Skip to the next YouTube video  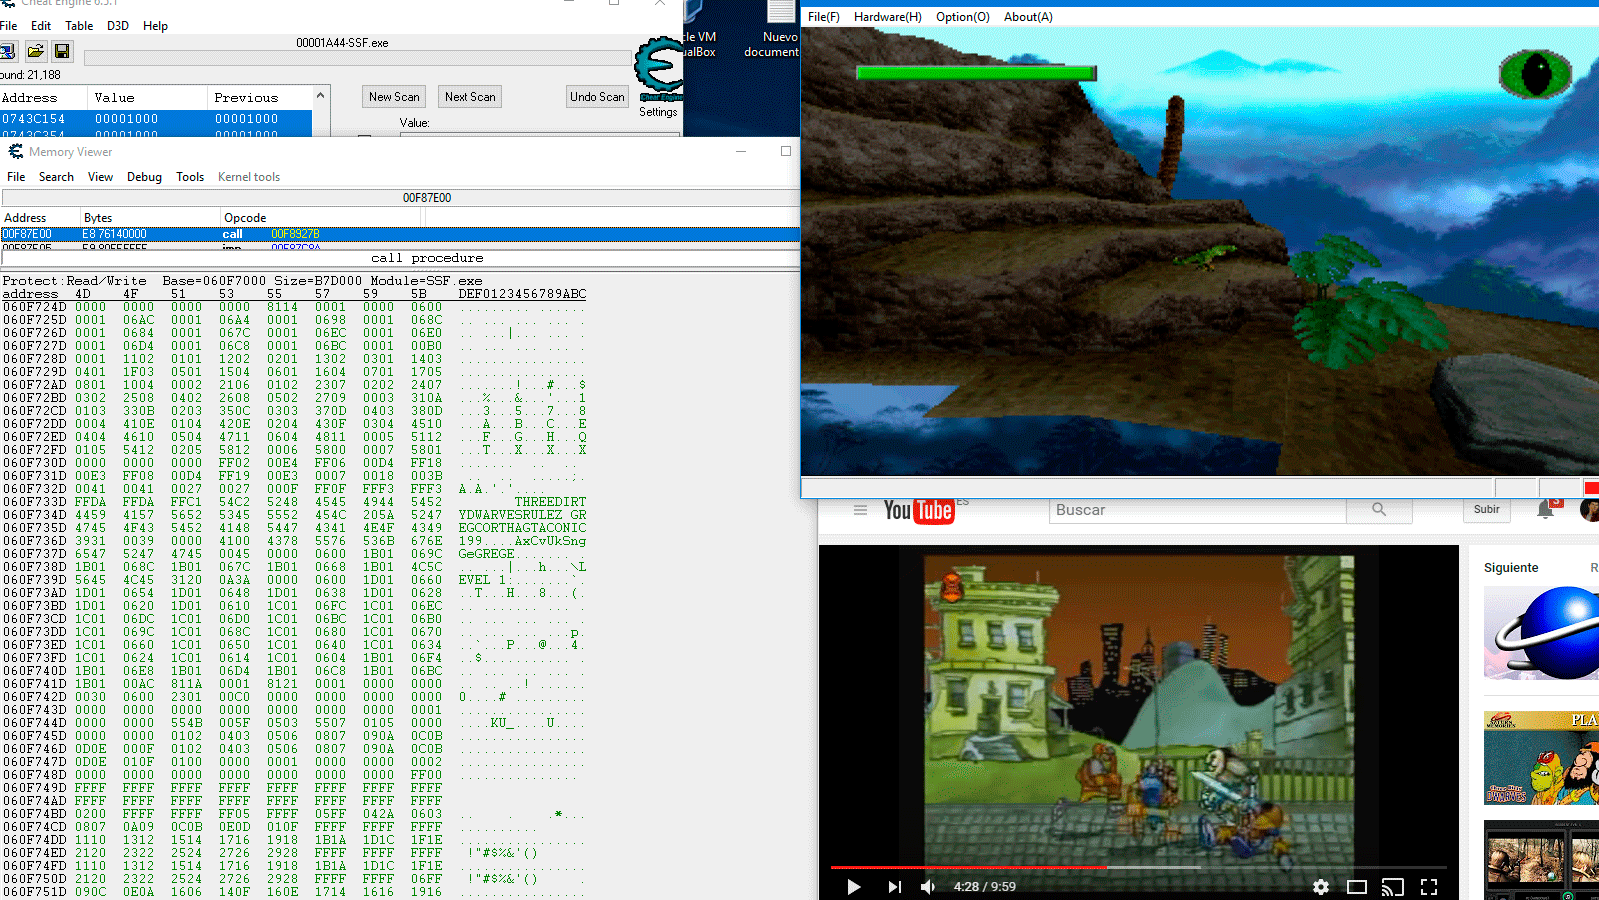[894, 887]
